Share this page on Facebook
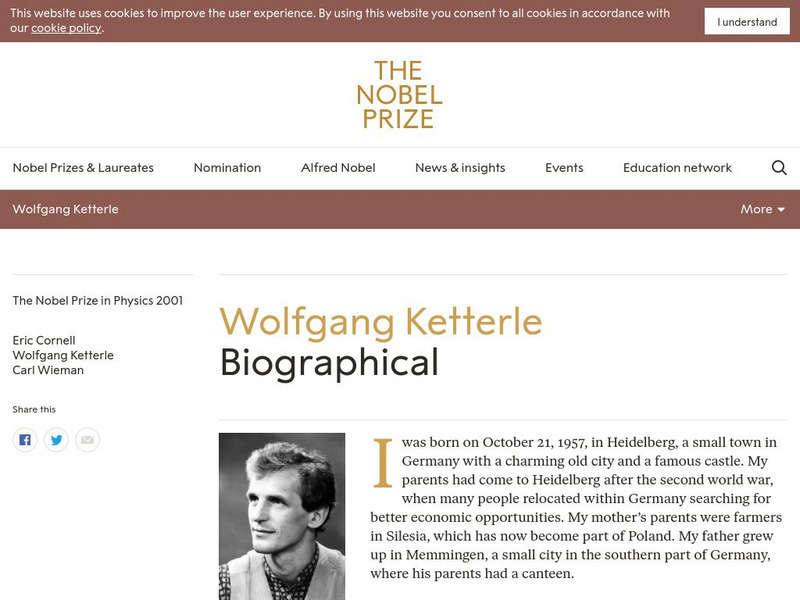 (25, 439)
